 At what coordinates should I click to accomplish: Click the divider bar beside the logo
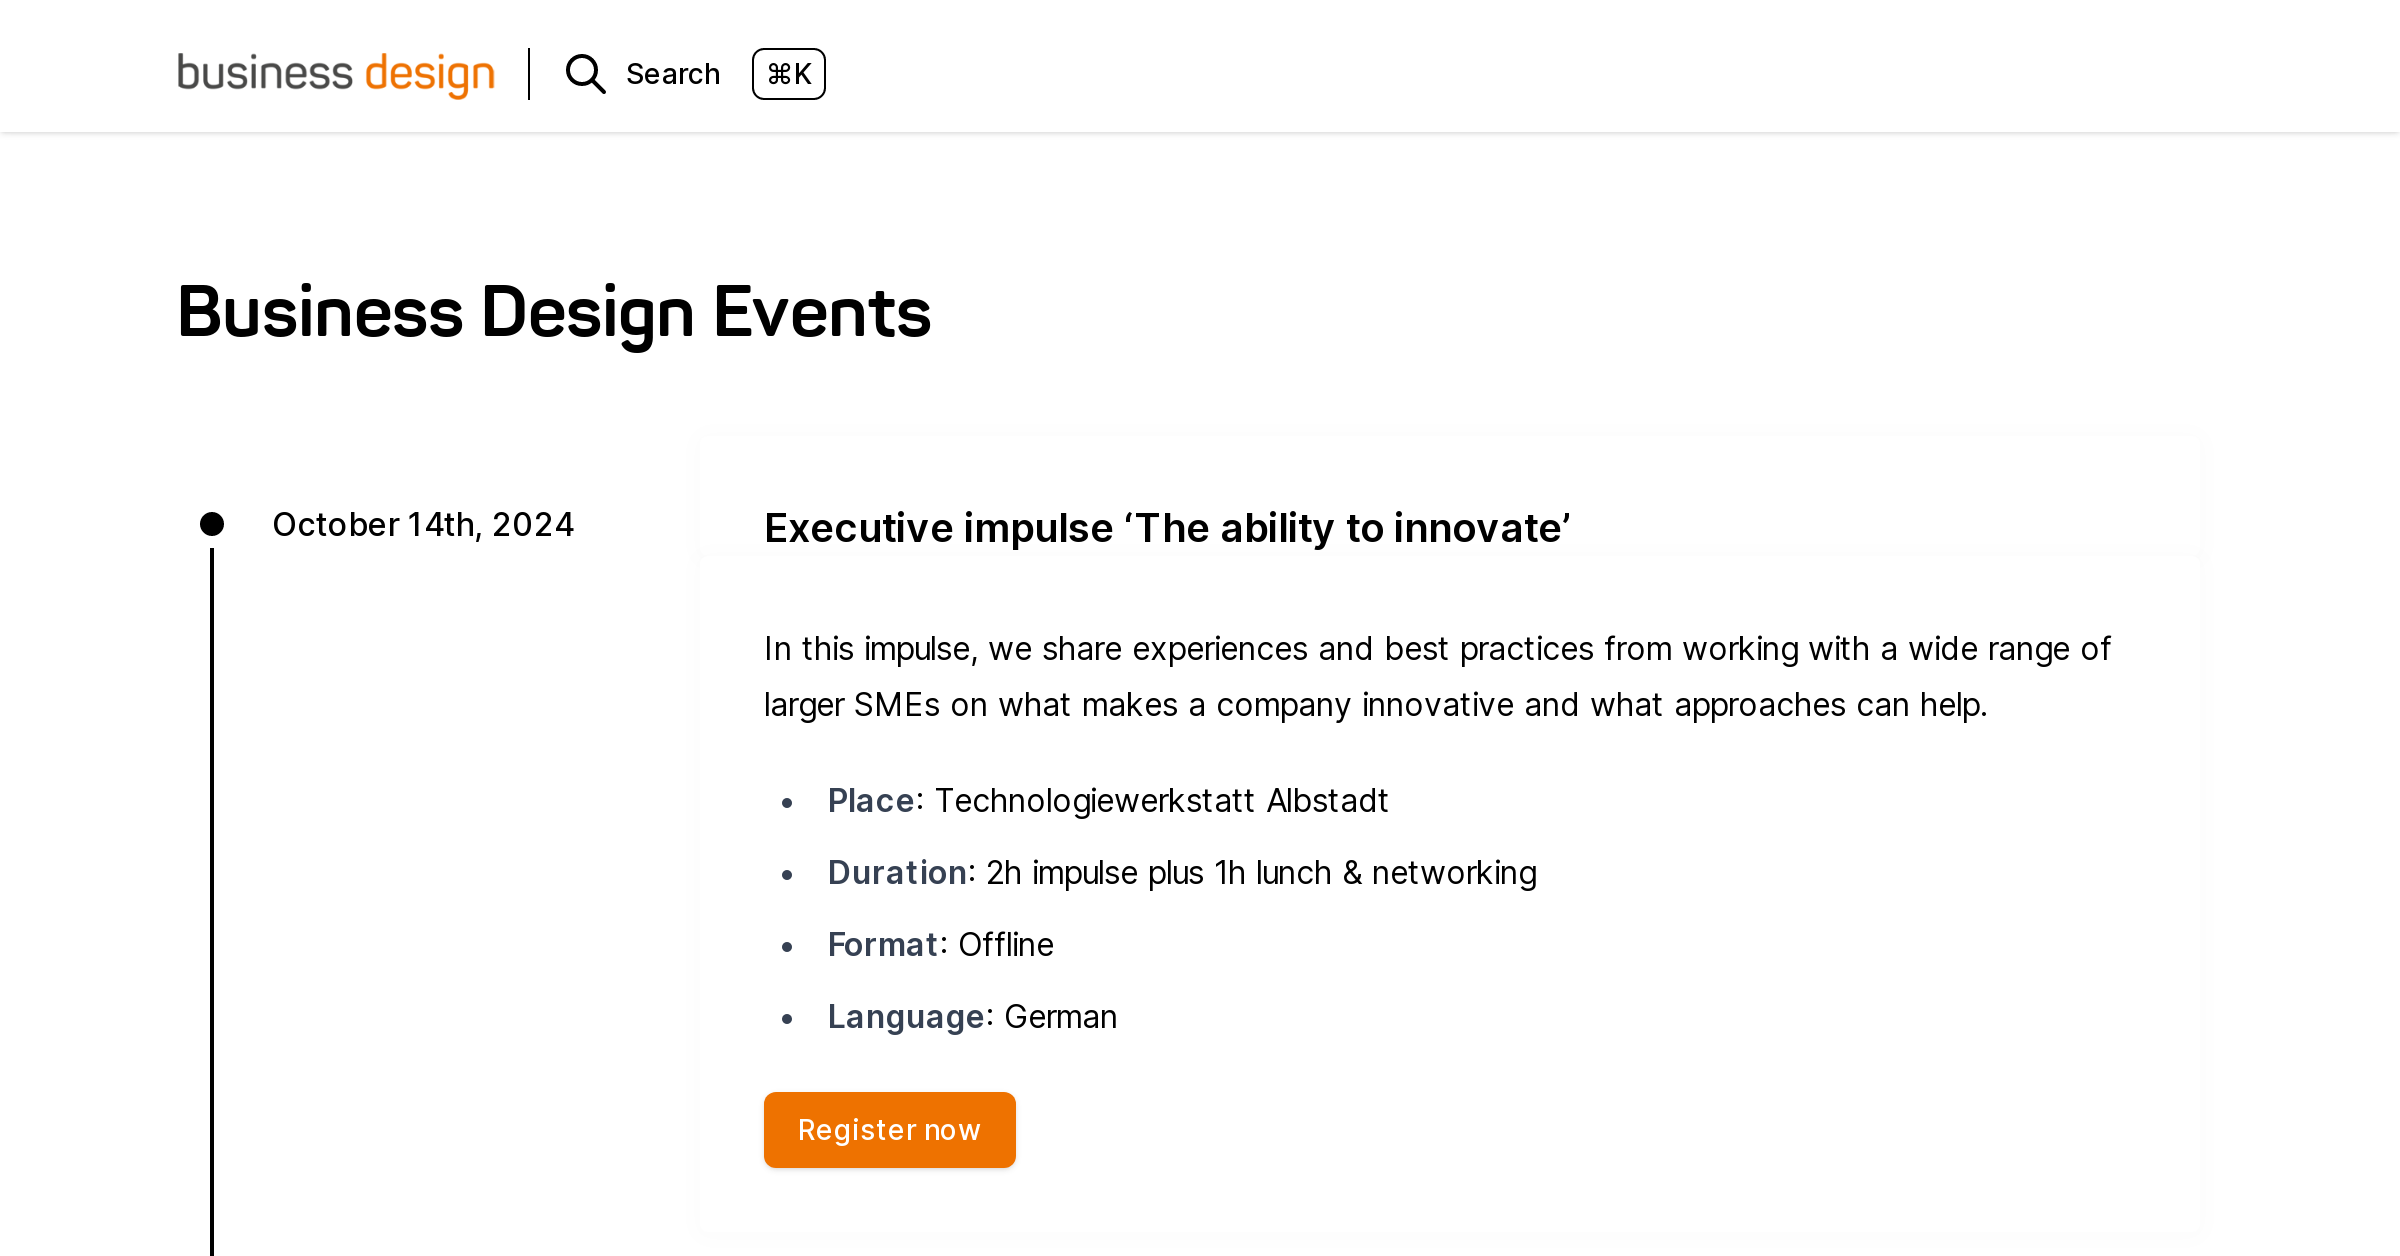[528, 73]
